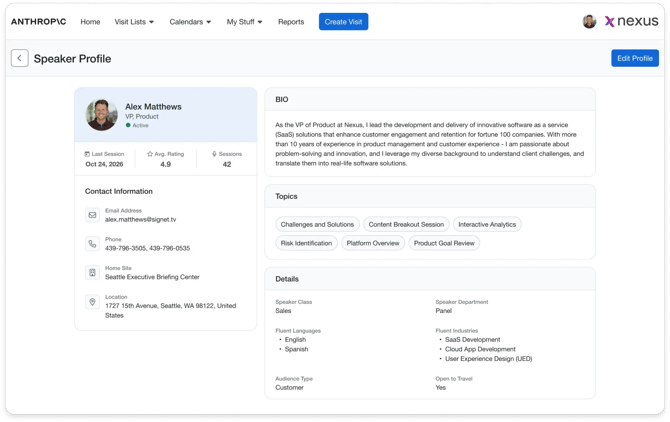Open the Reports menu item
Screen dimensions: 670x422
[x=291, y=21]
